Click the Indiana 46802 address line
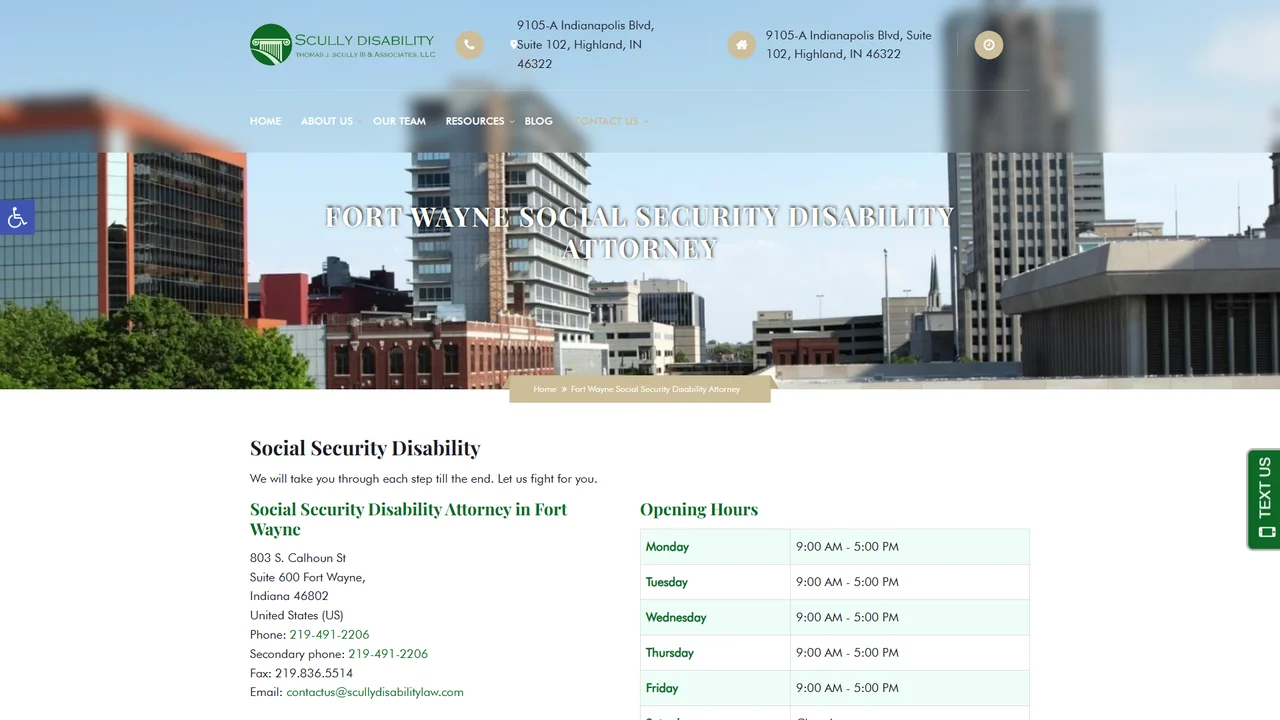 [289, 596]
